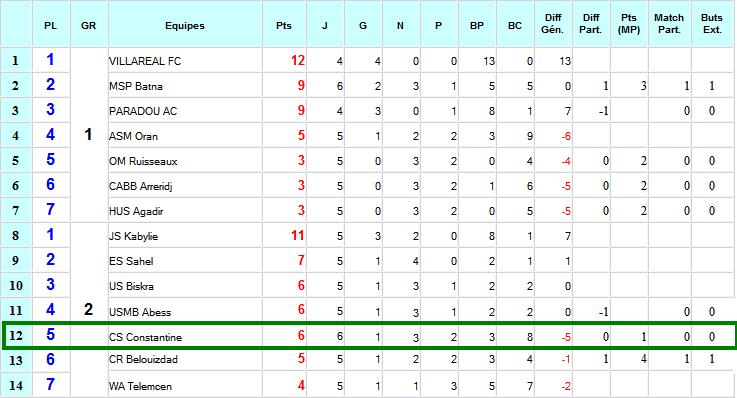The image size is (737, 398).
Task: Select the Pts column header
Action: pyautogui.click(x=284, y=24)
